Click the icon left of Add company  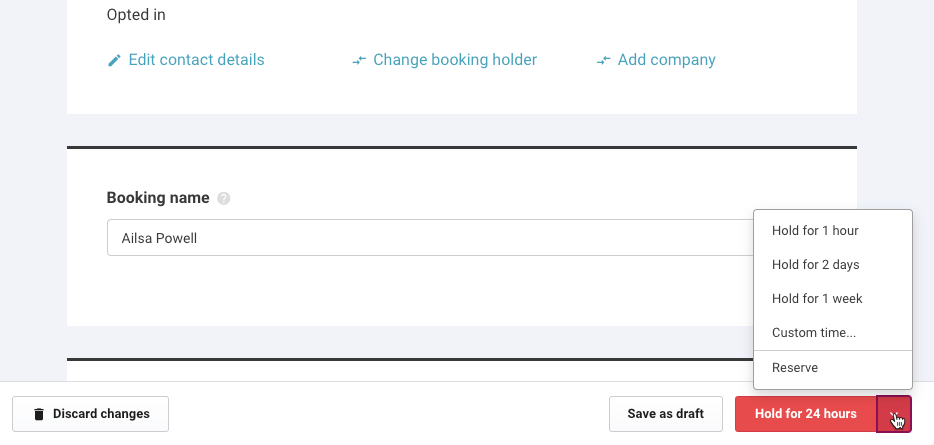[604, 61]
